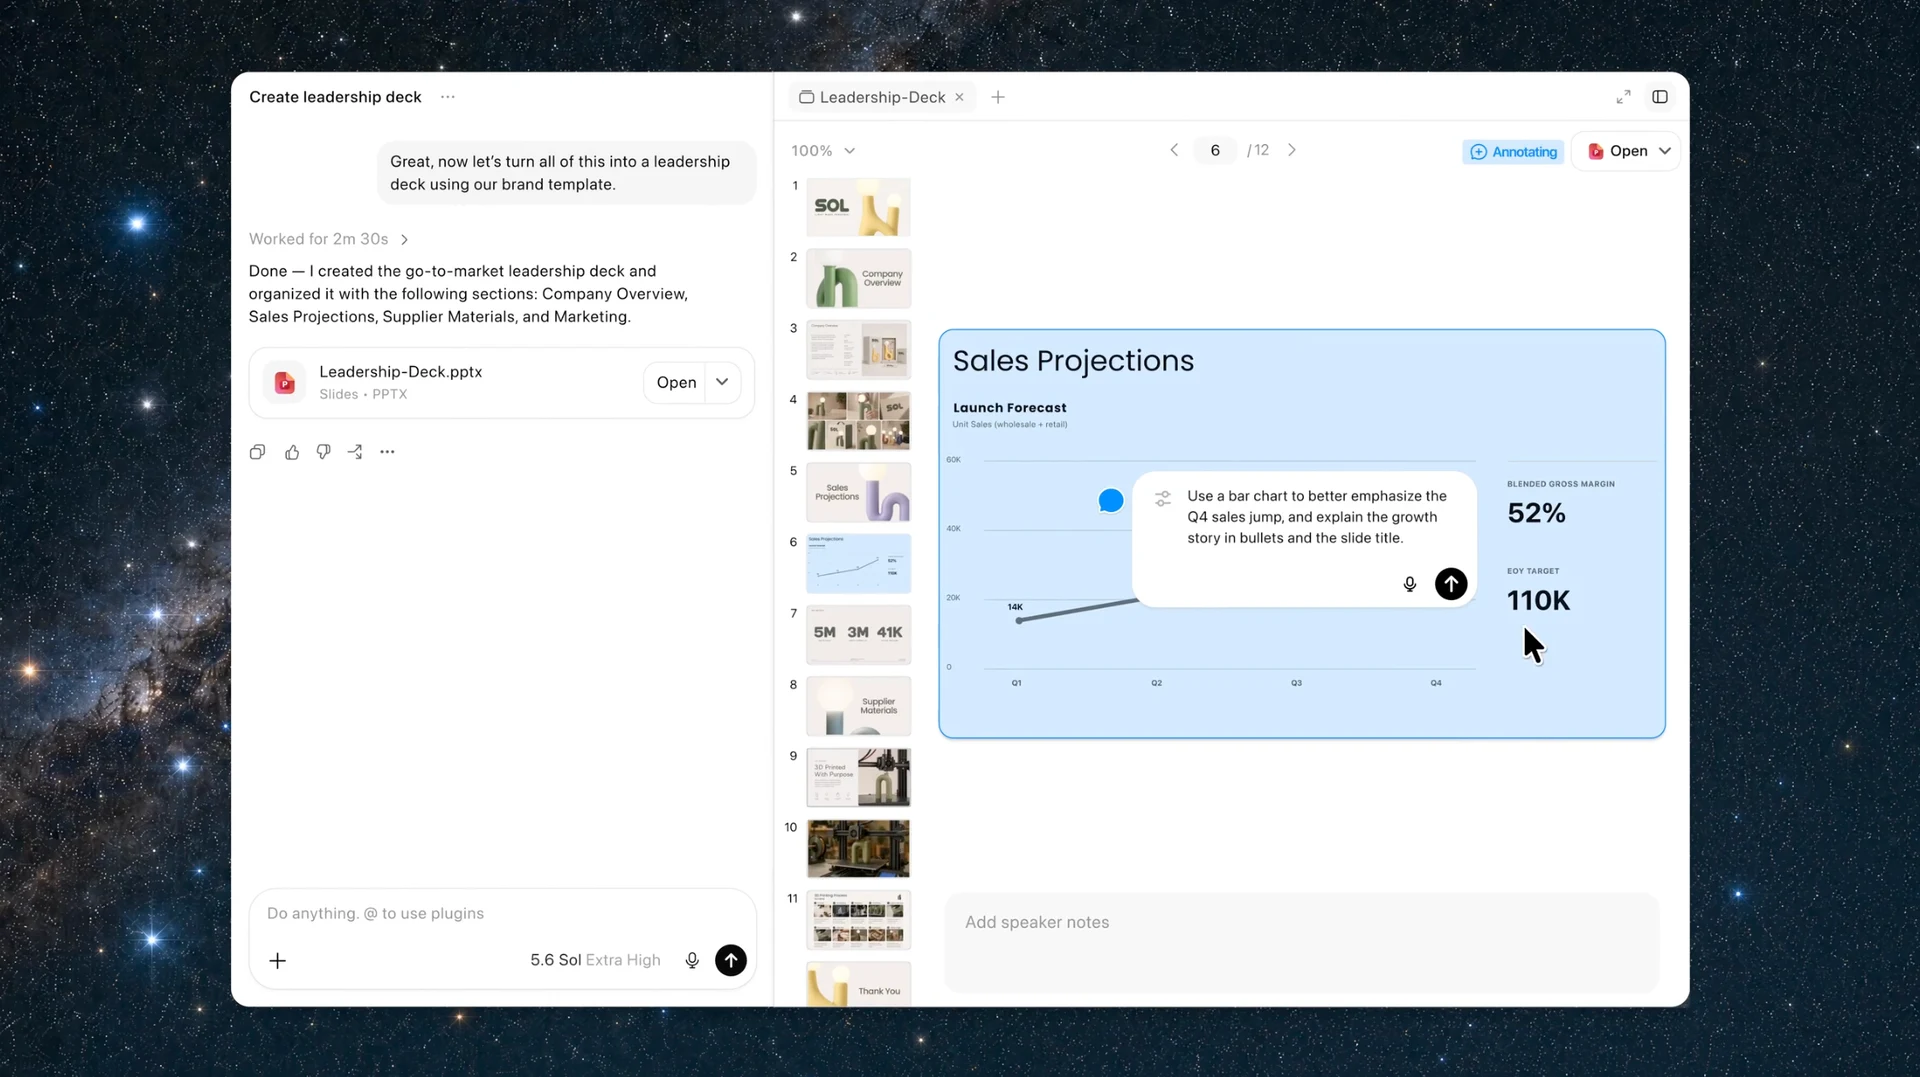Expand dropdown arrow beside Leadership-Deck.pptx Open

(x=722, y=382)
